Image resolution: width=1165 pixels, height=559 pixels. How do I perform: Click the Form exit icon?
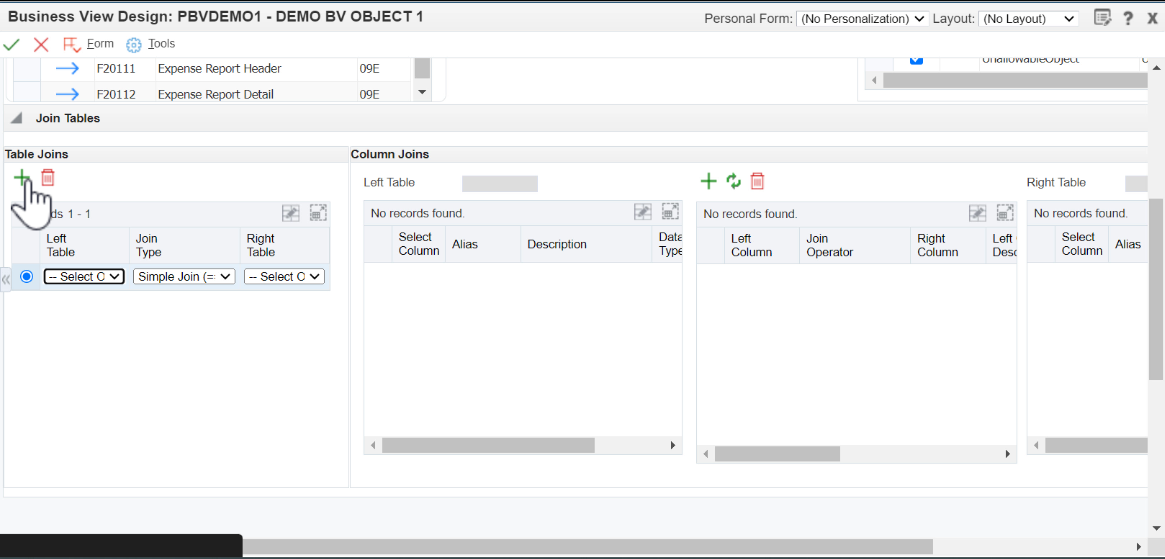[x=72, y=45]
